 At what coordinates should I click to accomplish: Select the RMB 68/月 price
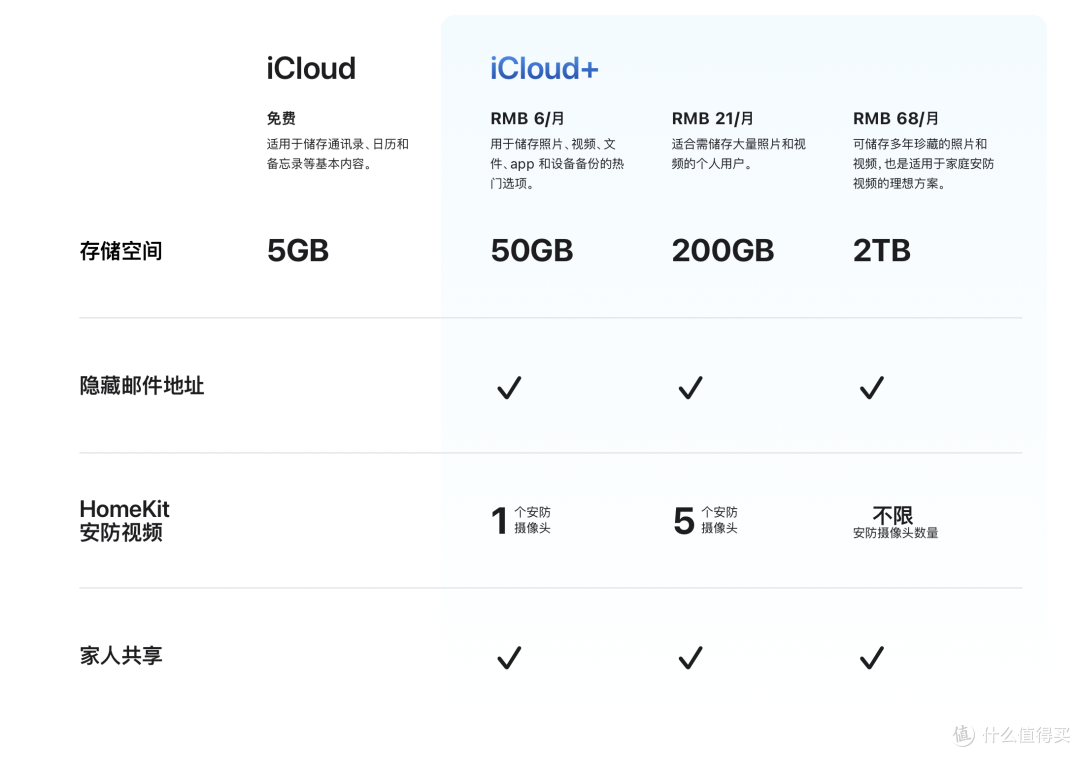click(895, 118)
